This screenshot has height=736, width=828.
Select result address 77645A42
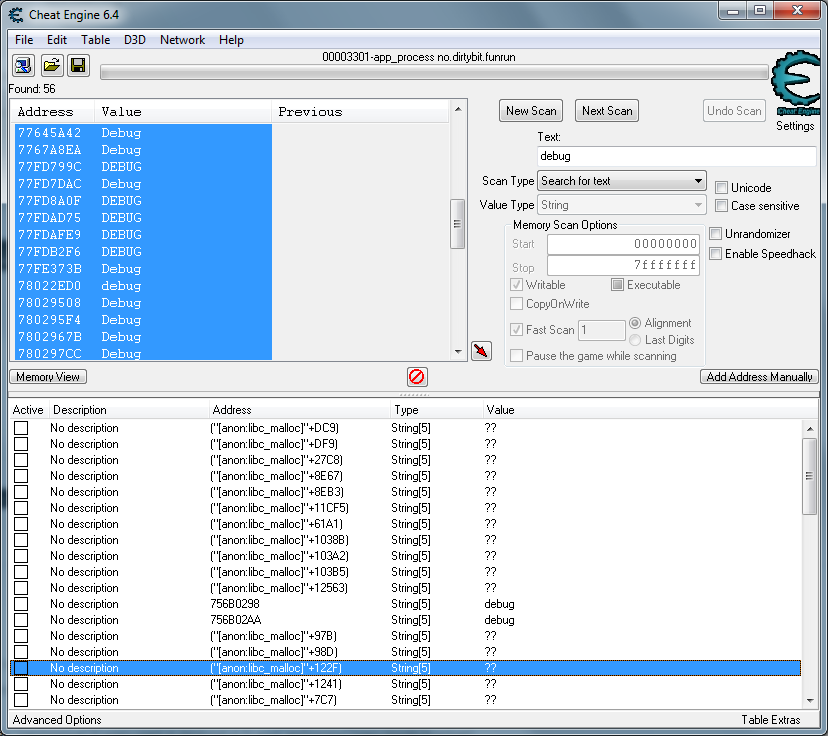pyautogui.click(x=50, y=133)
